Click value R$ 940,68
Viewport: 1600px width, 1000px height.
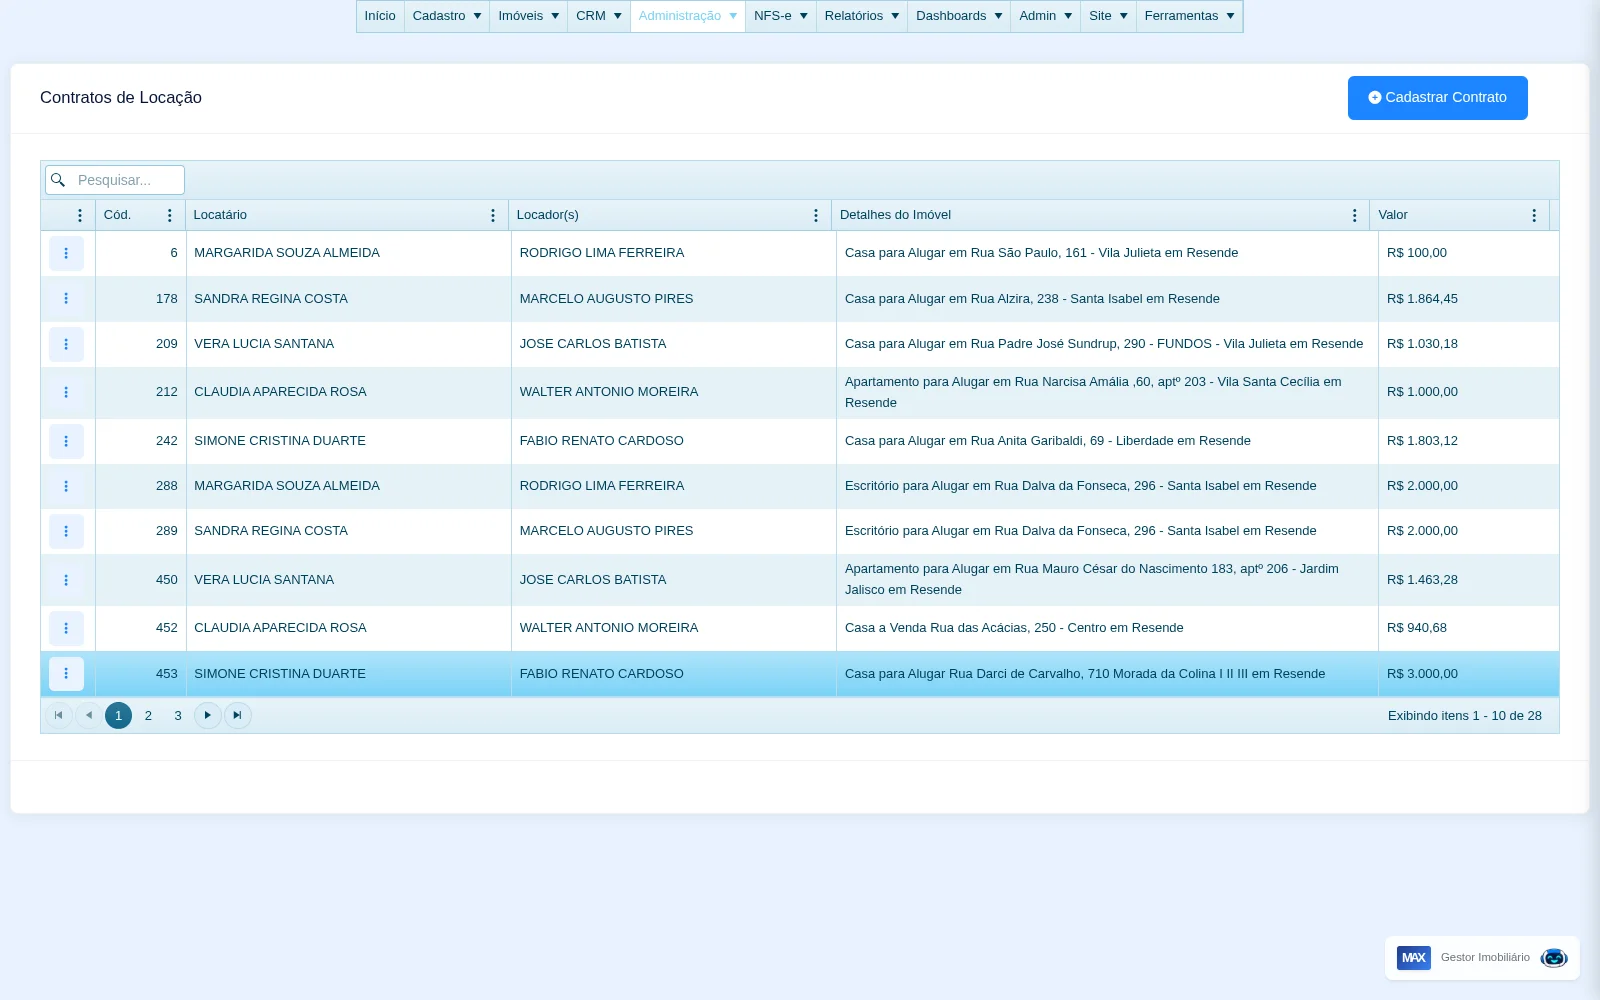(1417, 628)
